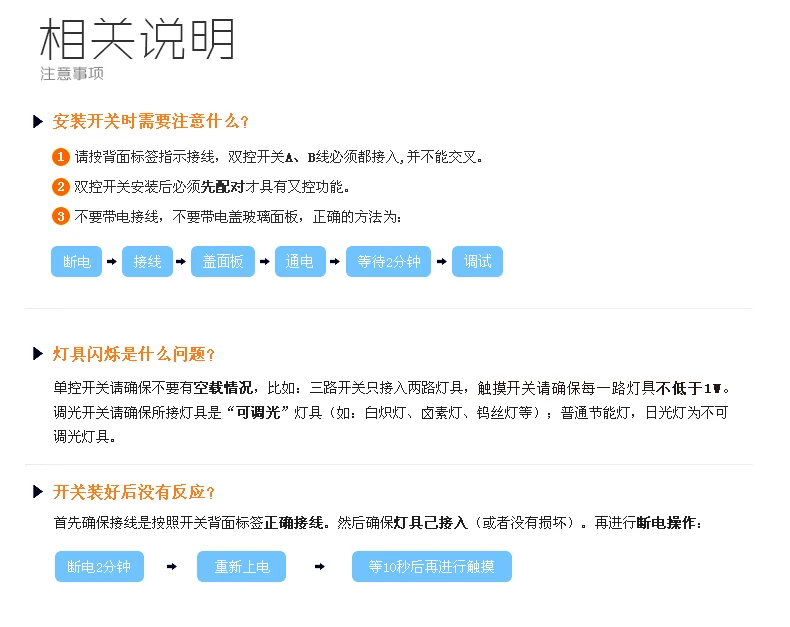Click the 调试 step button
The width and height of the screenshot is (790, 627).
click(478, 262)
